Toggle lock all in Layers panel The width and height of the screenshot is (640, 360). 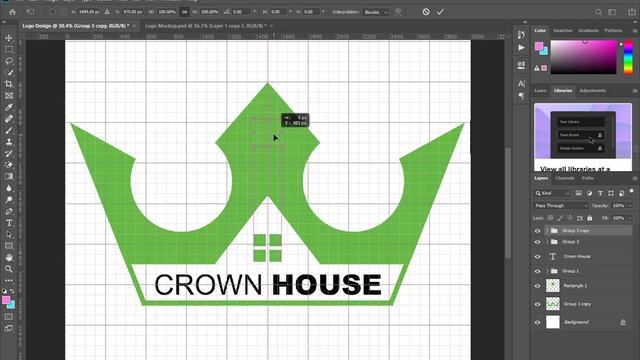pyautogui.click(x=590, y=218)
